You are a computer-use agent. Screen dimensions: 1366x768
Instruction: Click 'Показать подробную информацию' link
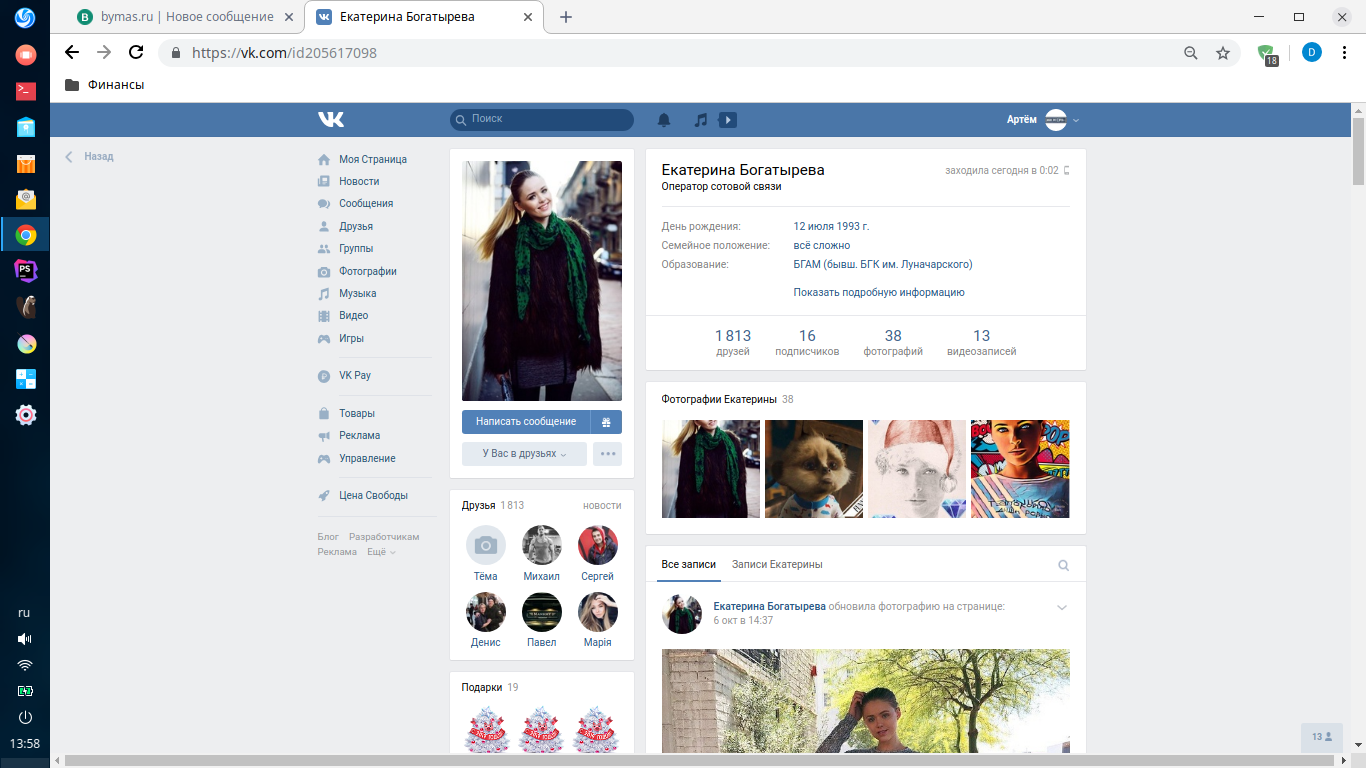tap(878, 293)
